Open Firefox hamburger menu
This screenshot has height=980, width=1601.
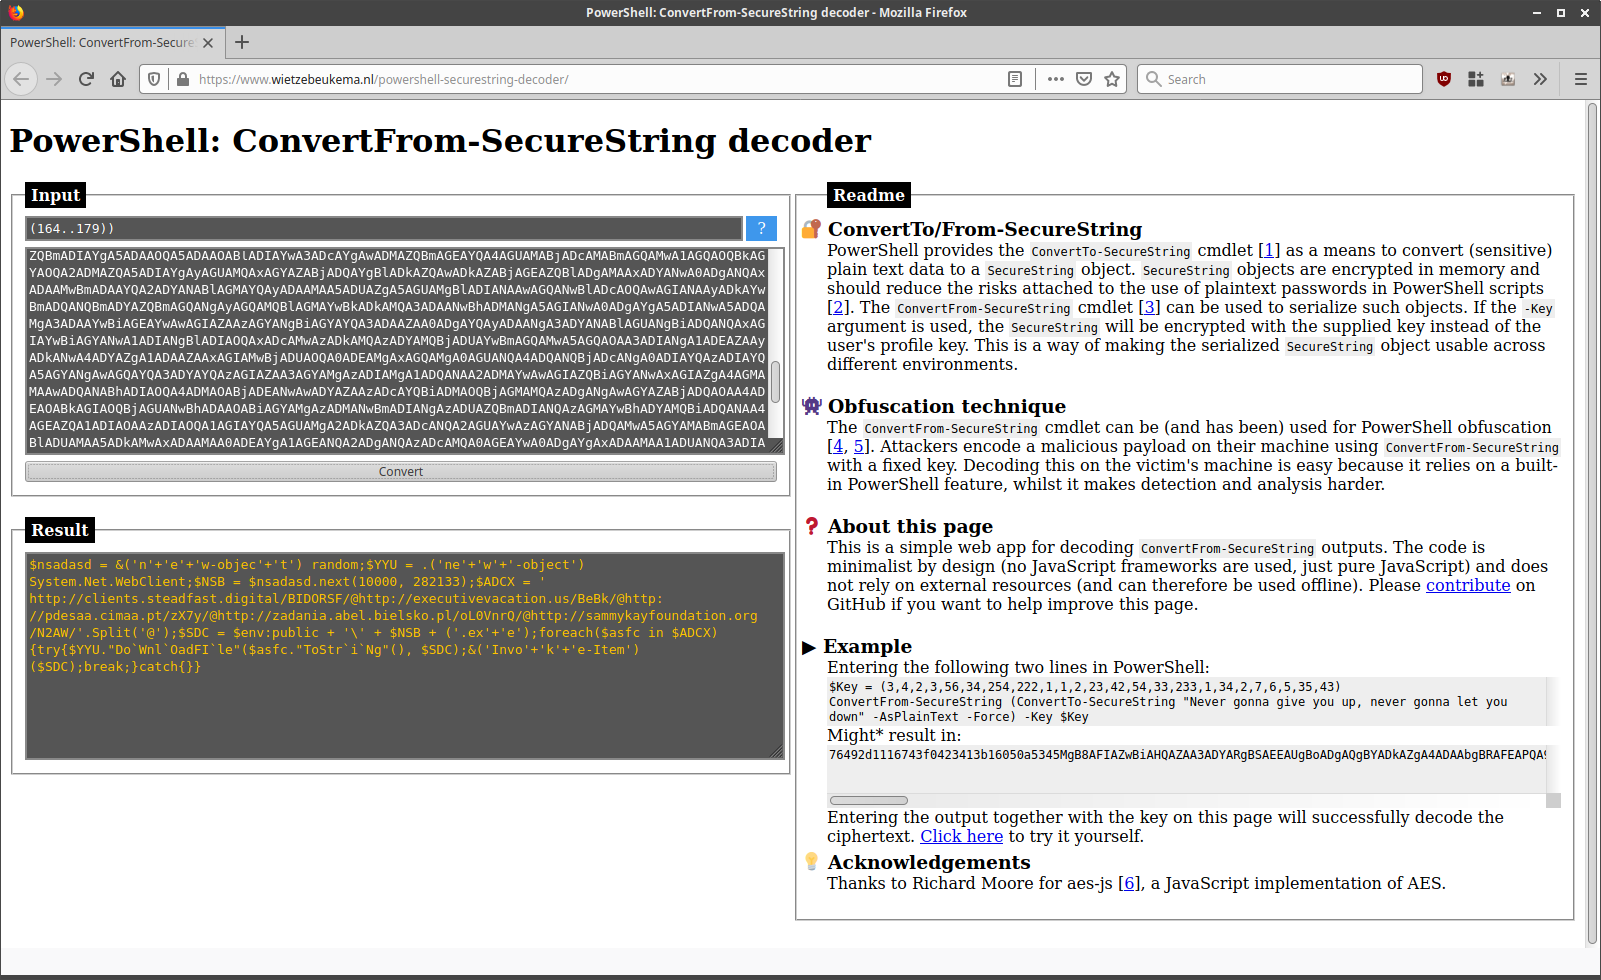click(1581, 79)
